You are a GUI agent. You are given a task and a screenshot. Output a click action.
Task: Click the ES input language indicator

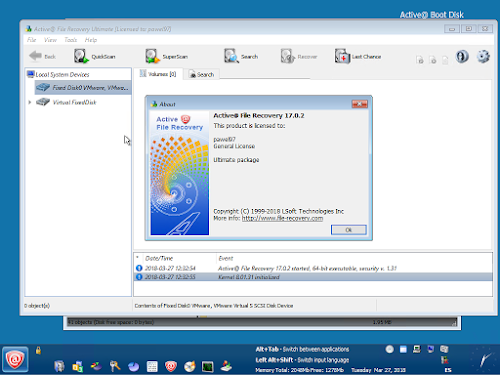coord(448,370)
